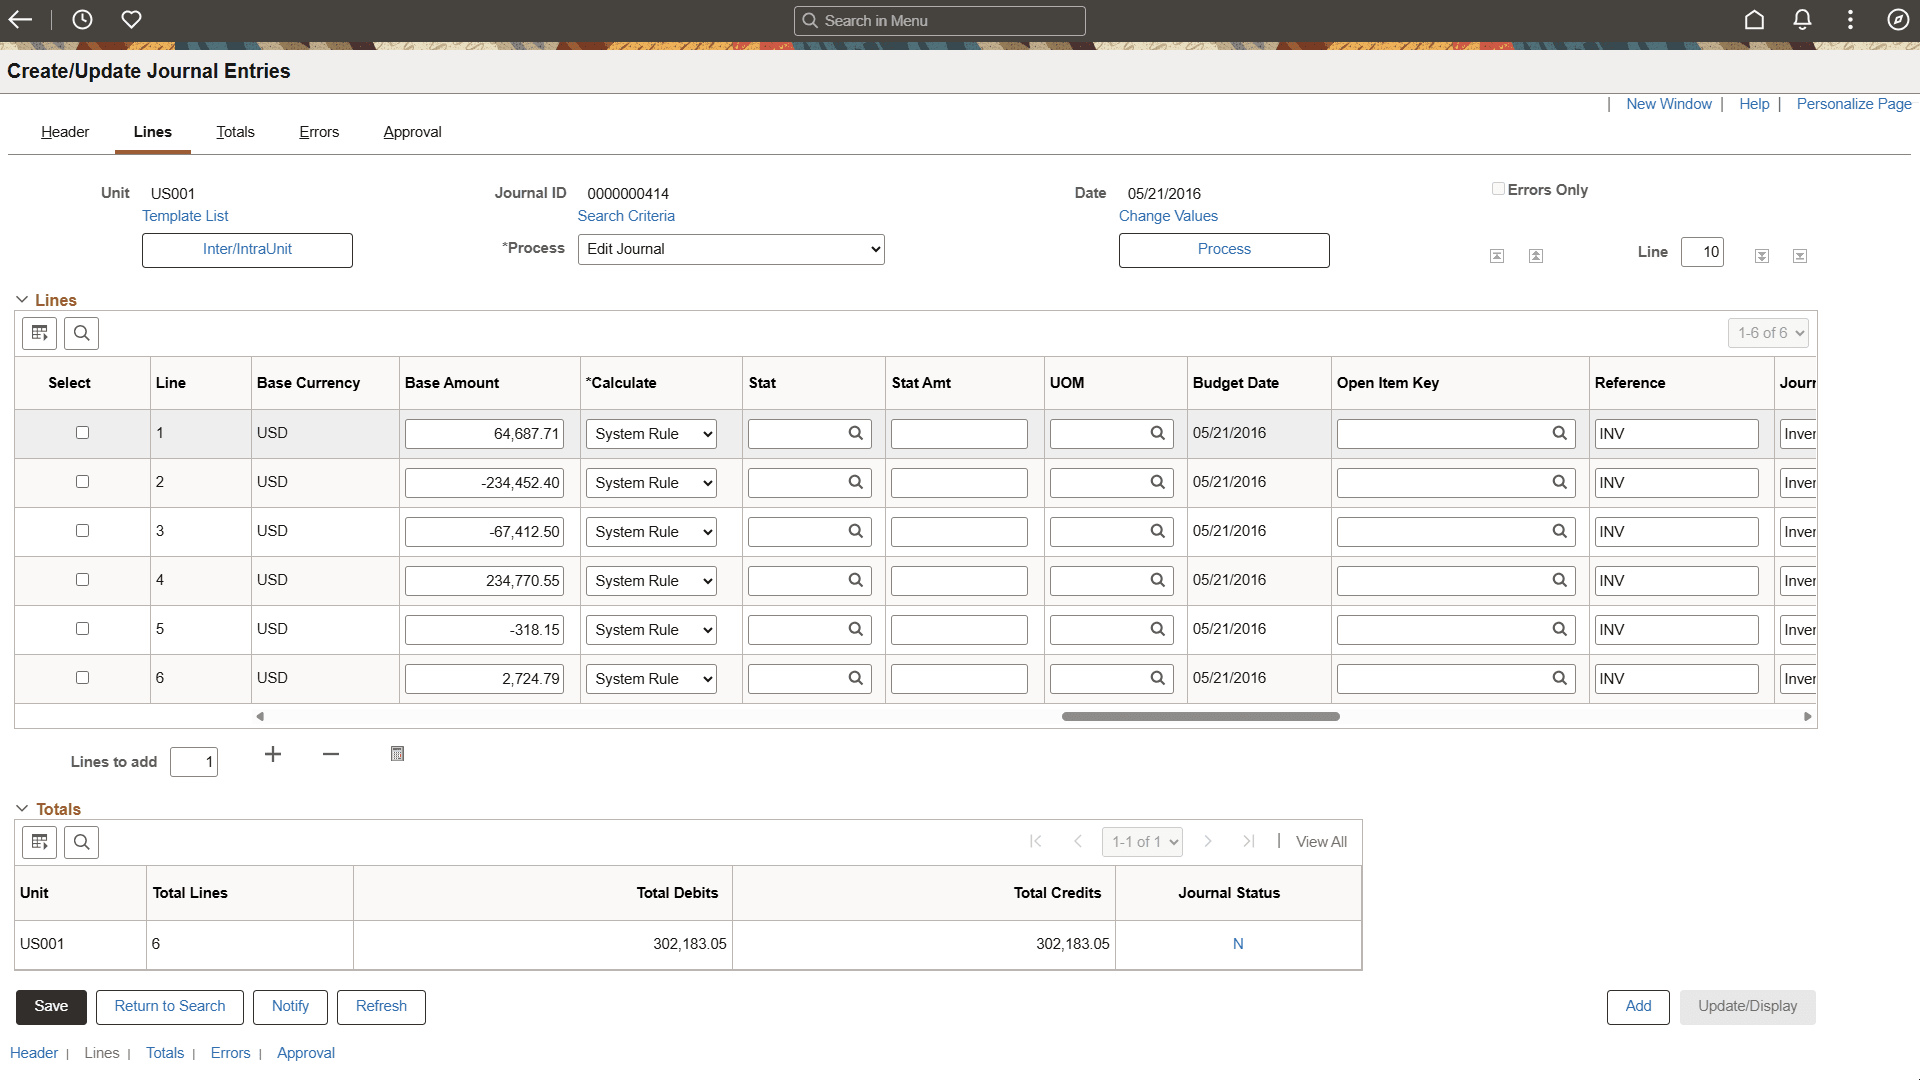Click the calculator icon beside Lines to add
The height and width of the screenshot is (1080, 1920).
coord(397,754)
